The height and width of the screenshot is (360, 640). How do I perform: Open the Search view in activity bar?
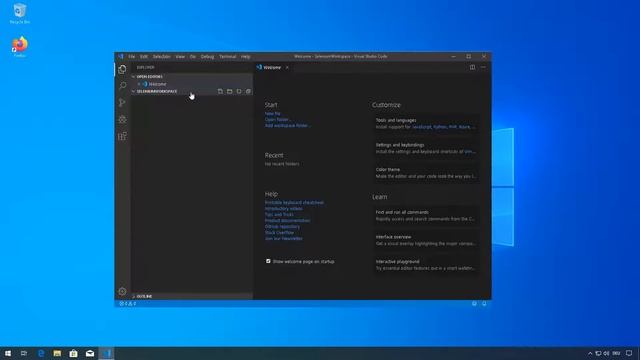tap(122, 86)
